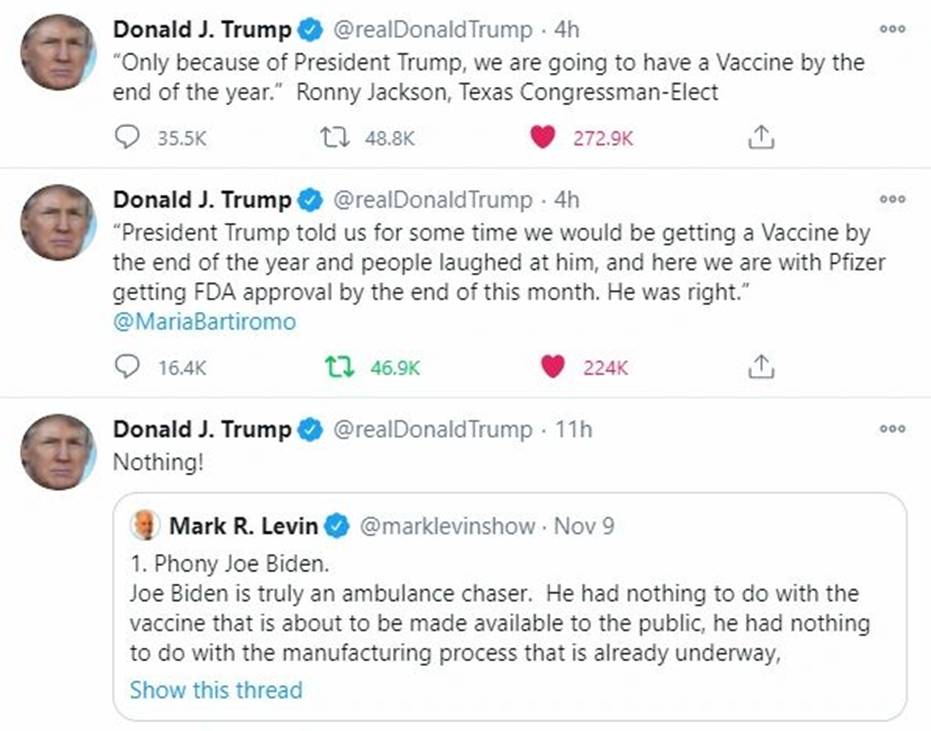Retweet the Ronny Jackson quote tweet
Viewport: 931px width, 731px height.
pos(333,139)
